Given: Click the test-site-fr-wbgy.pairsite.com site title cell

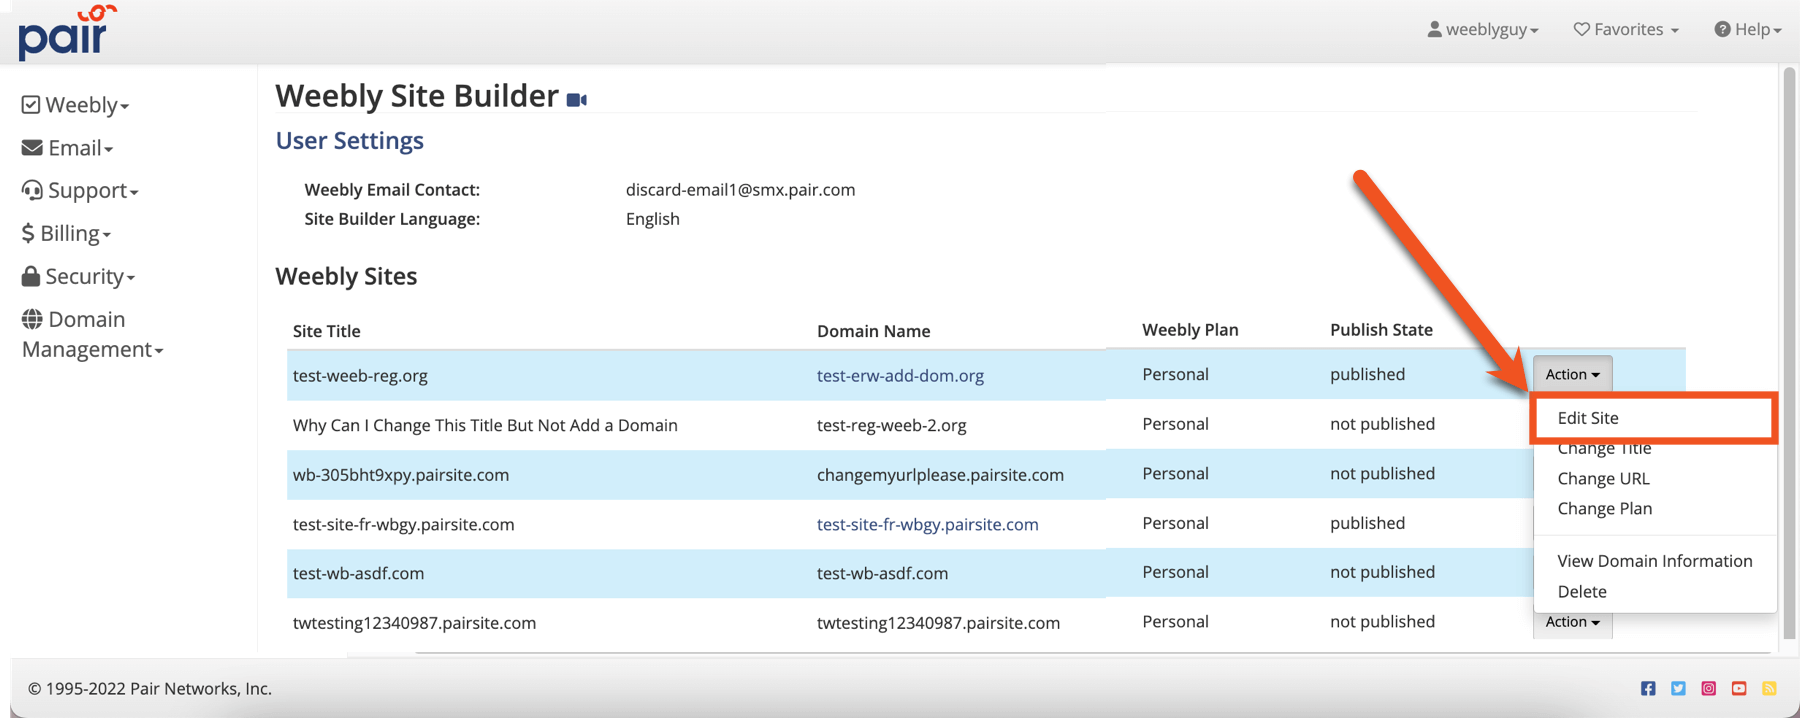Looking at the screenshot, I should [x=403, y=524].
